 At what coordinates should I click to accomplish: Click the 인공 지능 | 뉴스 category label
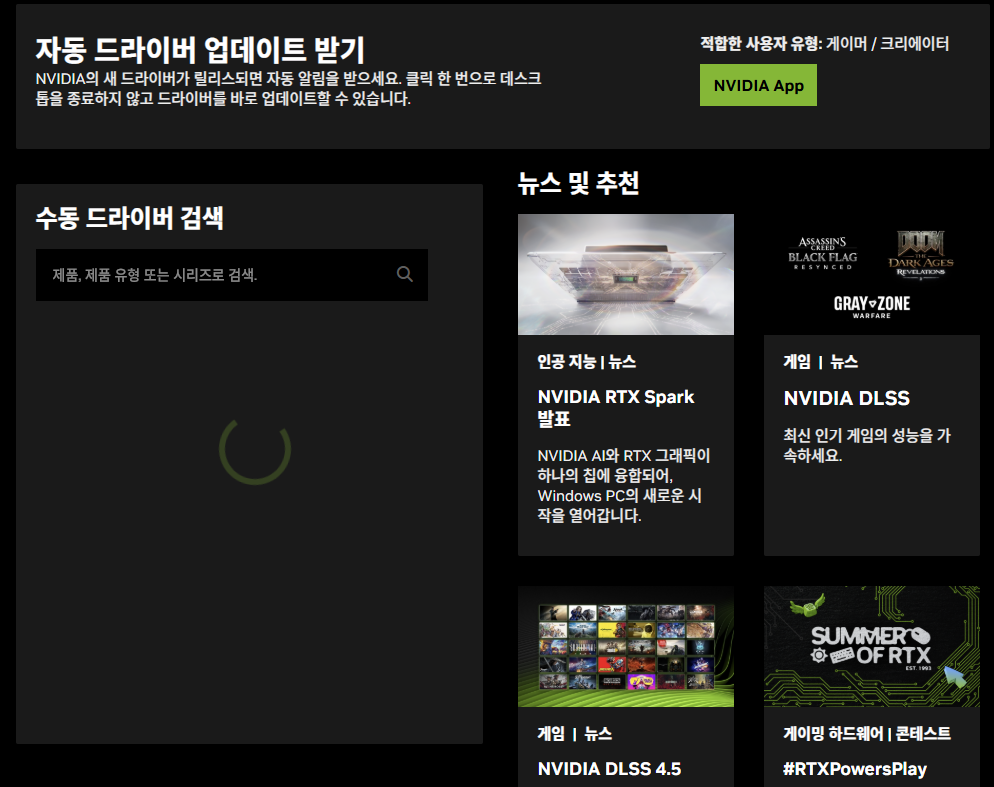(x=586, y=361)
